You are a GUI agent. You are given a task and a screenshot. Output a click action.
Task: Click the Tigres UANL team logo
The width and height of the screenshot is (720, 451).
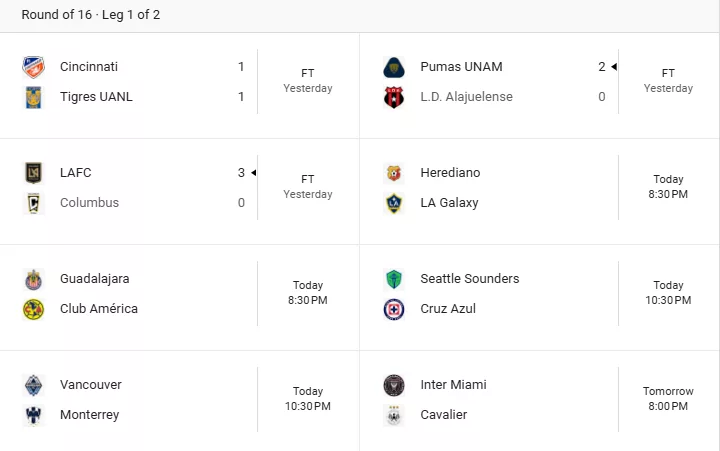click(x=34, y=97)
